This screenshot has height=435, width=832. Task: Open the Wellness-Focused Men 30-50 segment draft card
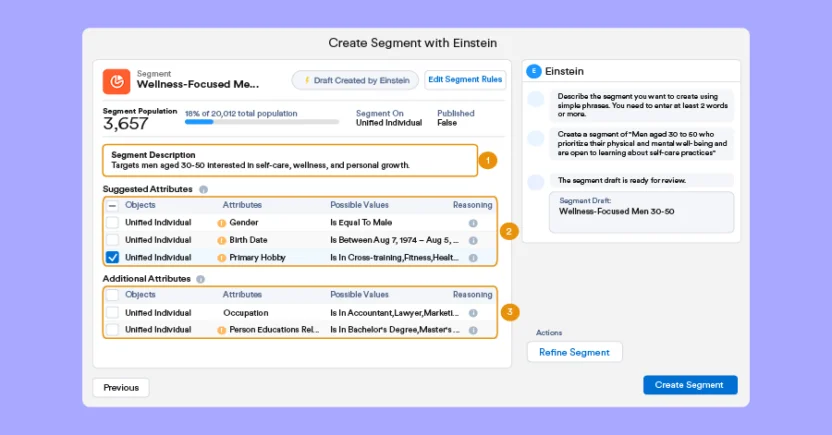coord(642,212)
